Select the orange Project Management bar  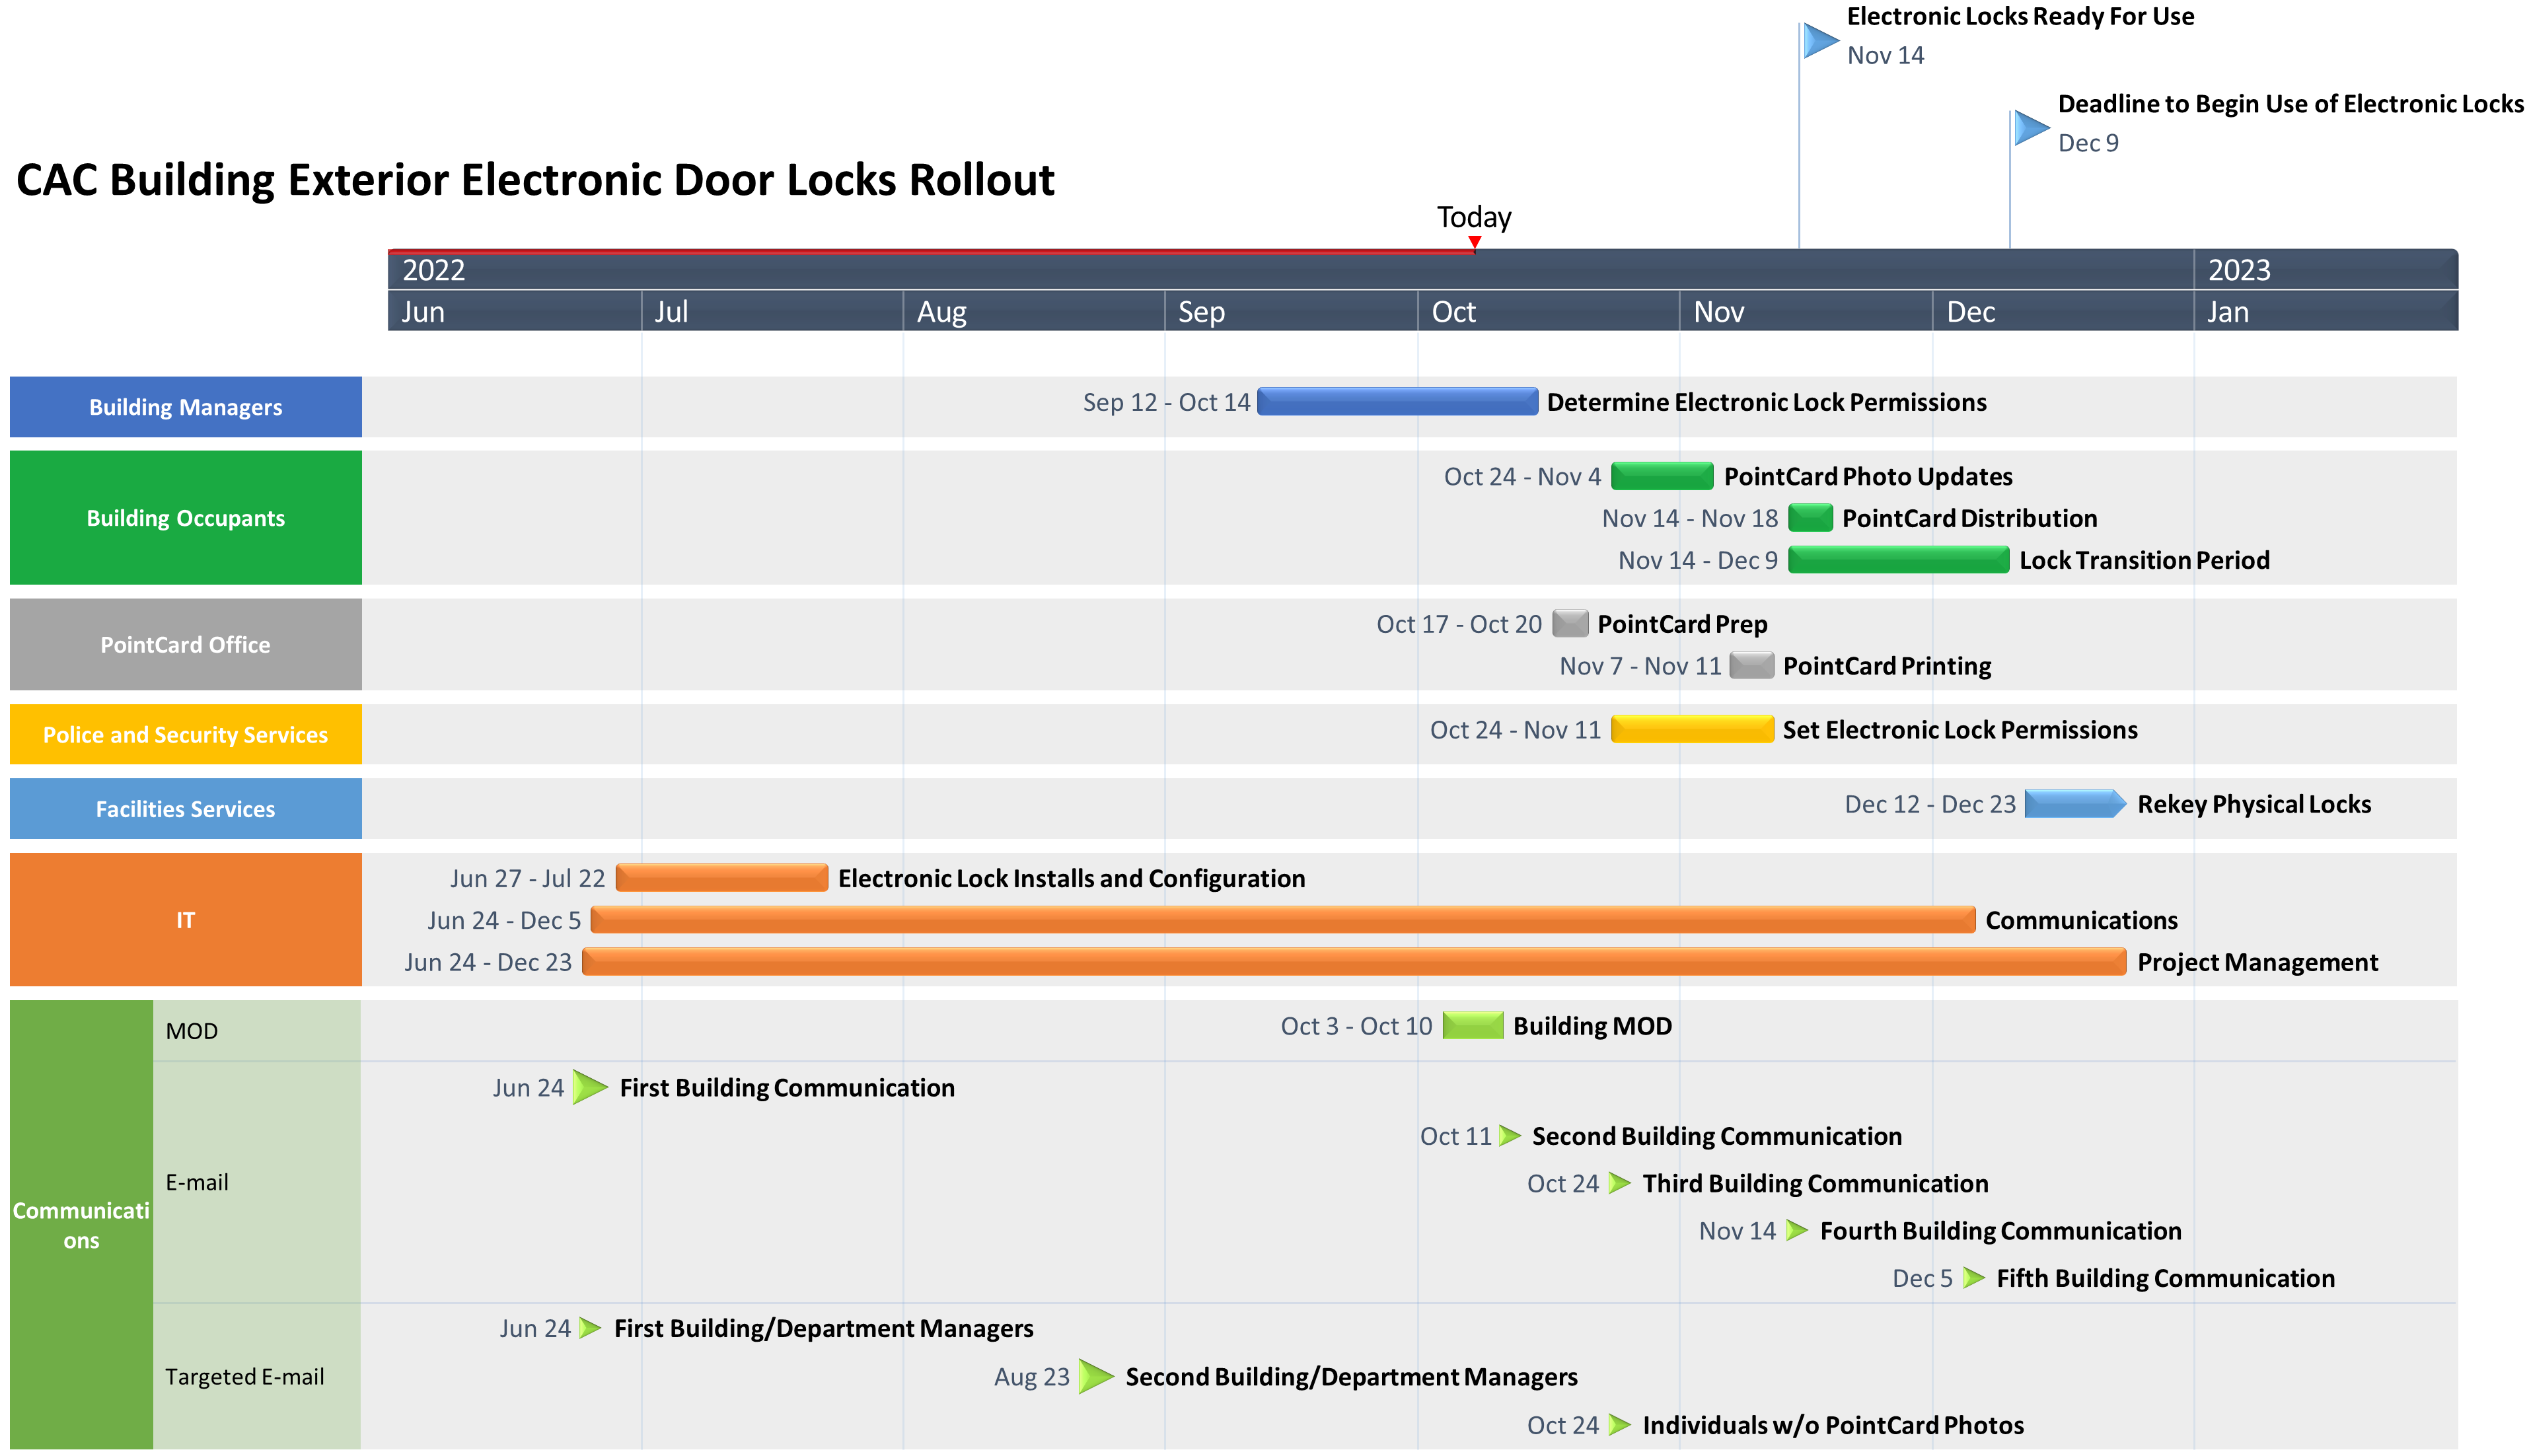click(1354, 962)
